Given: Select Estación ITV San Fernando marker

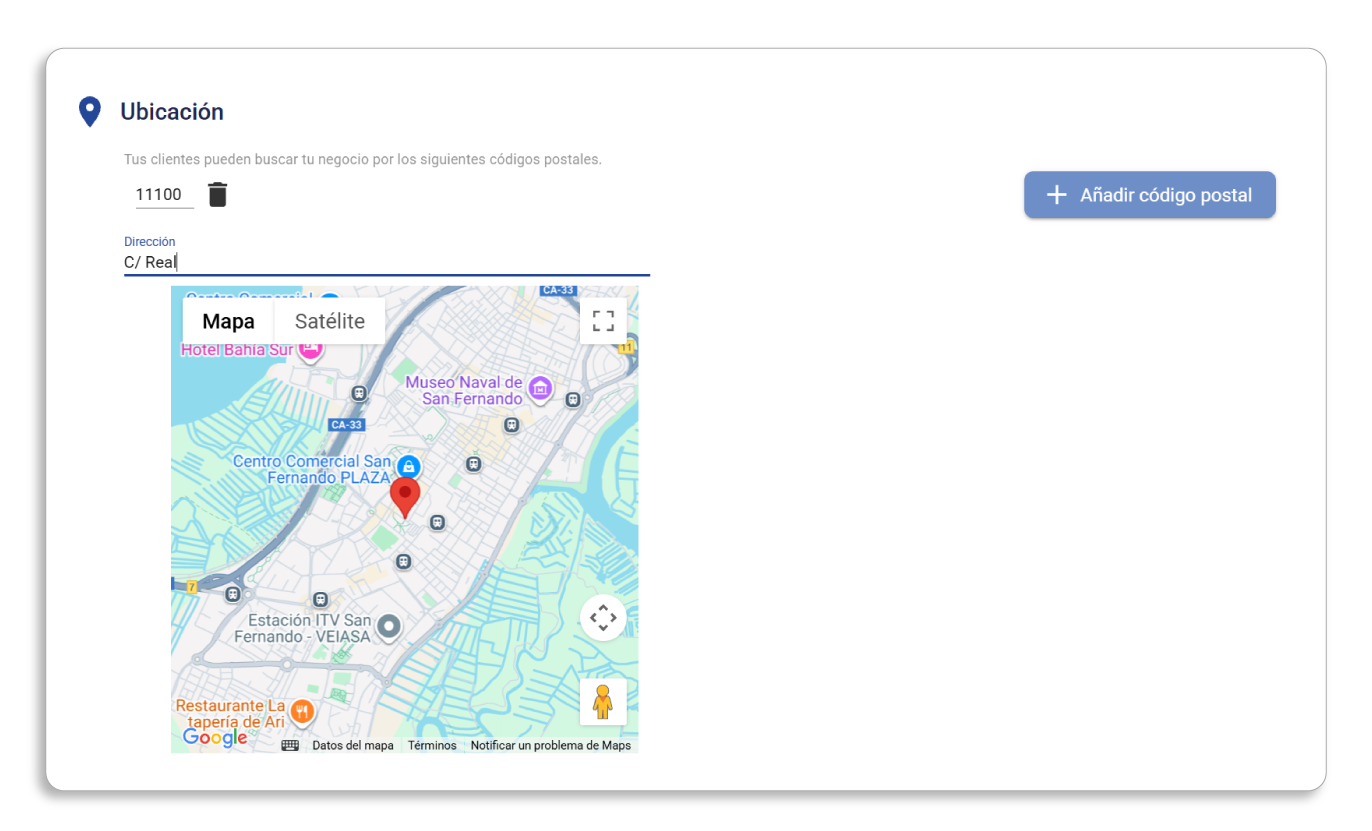Looking at the screenshot, I should pyautogui.click(x=388, y=627).
